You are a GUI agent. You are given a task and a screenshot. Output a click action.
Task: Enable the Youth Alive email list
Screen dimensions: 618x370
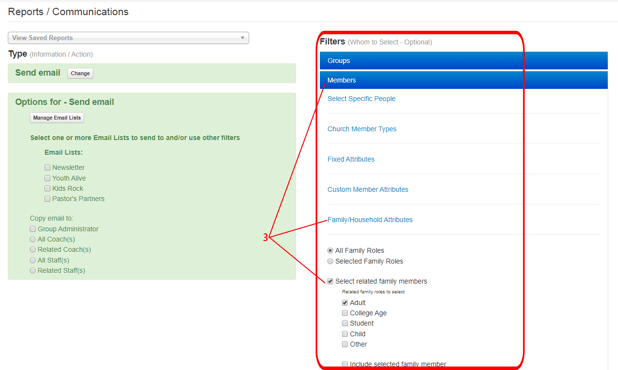(x=47, y=178)
